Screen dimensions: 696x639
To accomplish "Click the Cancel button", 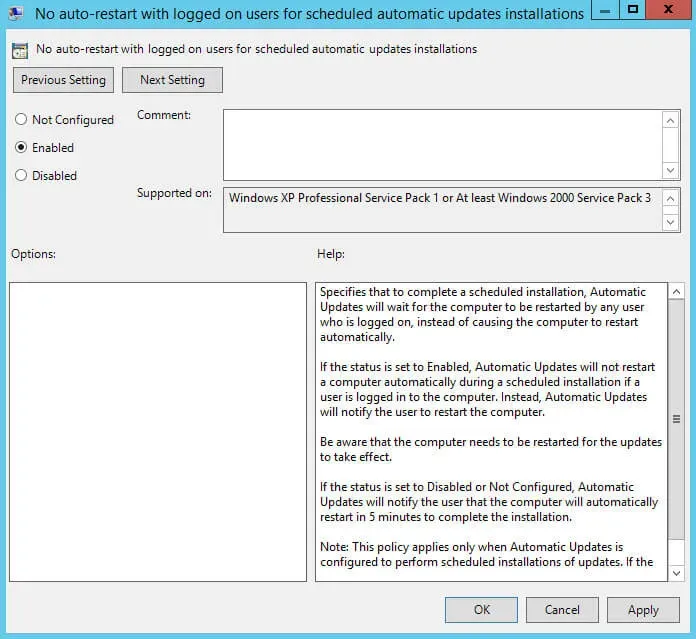I will pos(562,610).
